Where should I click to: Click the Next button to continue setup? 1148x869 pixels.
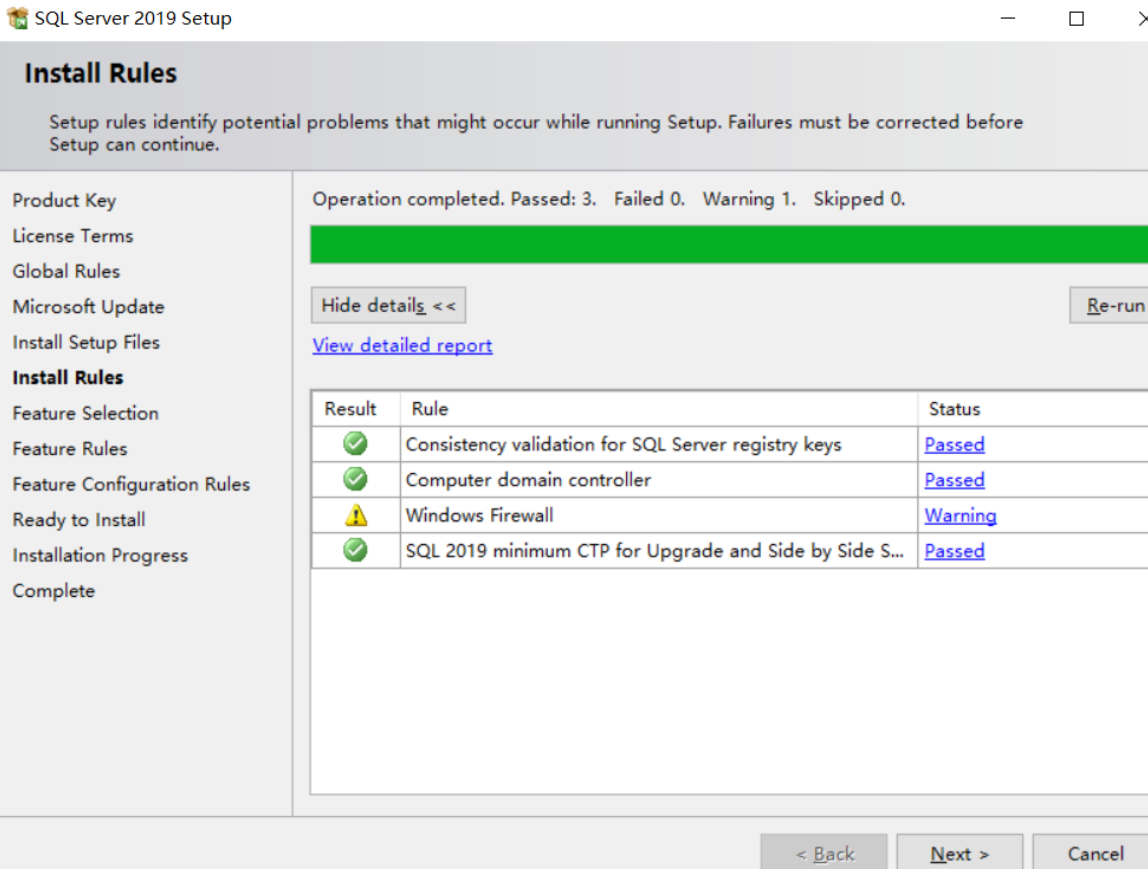(x=958, y=853)
